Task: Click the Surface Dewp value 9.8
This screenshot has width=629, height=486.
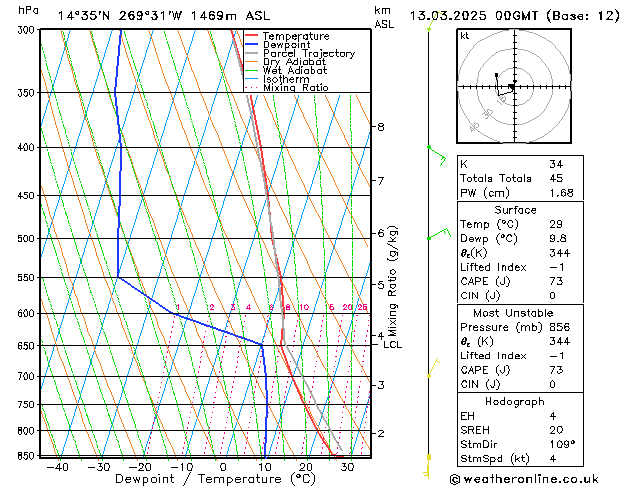Action: [x=558, y=239]
